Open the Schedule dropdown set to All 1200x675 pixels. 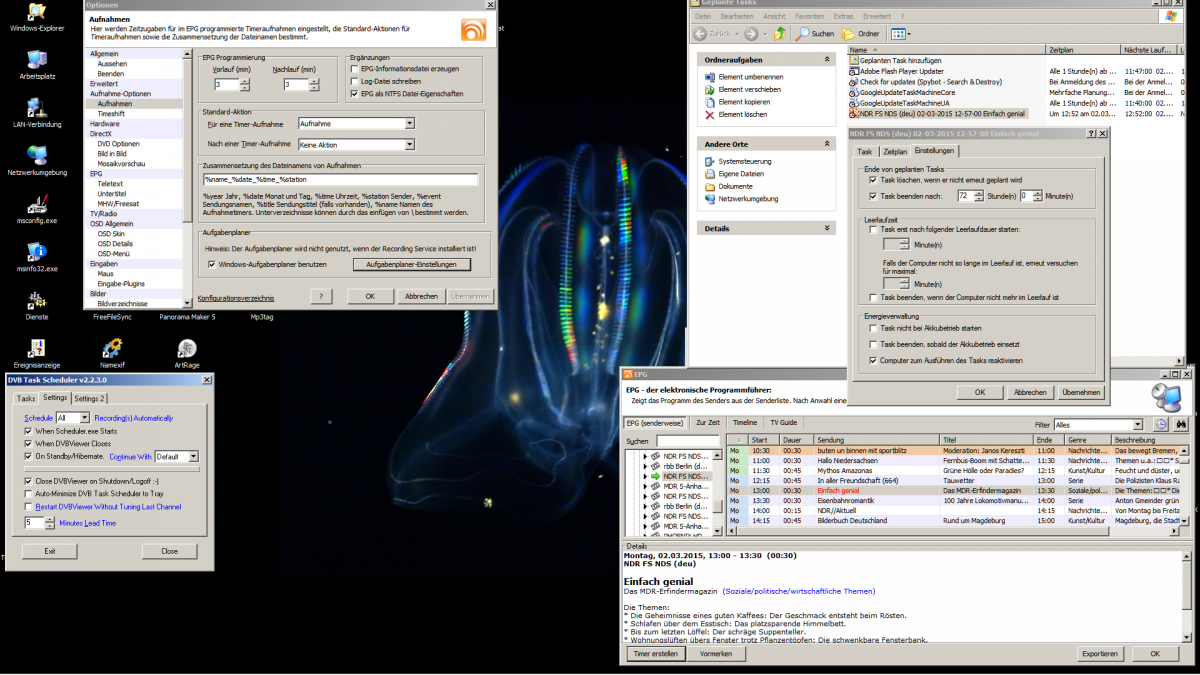[85, 417]
